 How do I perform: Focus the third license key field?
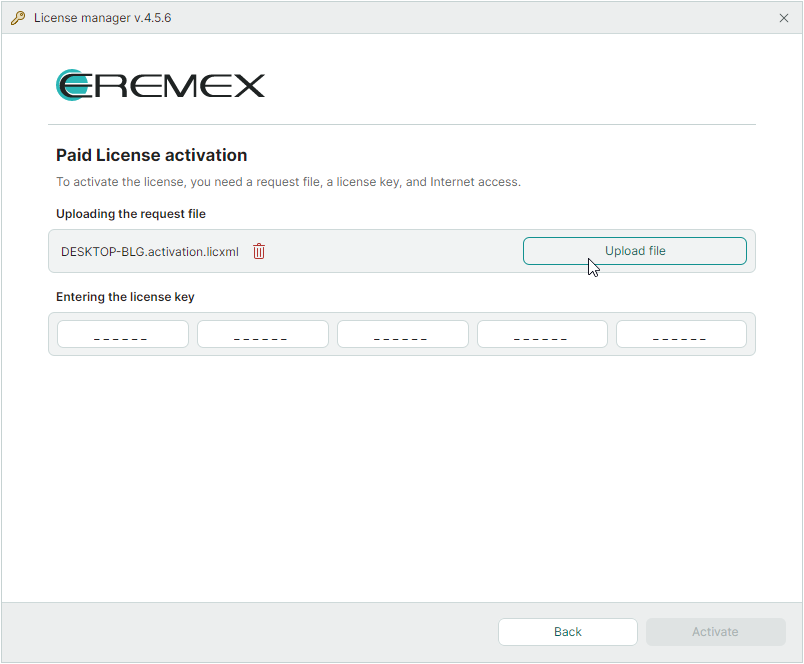[403, 334]
